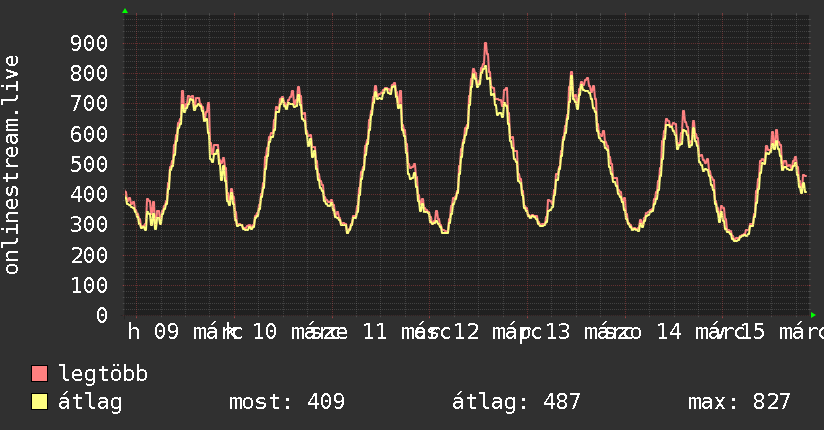Screen dimensions: 824x430
Task: Click the 700 y-axis label
Action: pyautogui.click(x=89, y=104)
